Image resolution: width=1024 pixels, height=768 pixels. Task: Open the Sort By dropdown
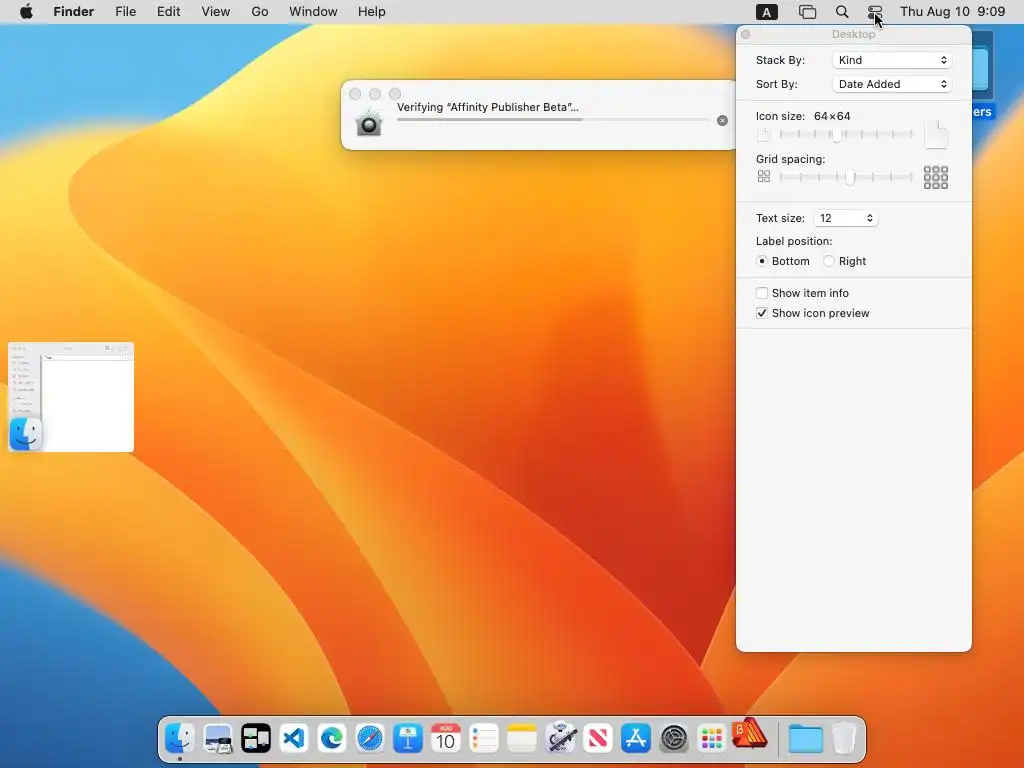(892, 84)
